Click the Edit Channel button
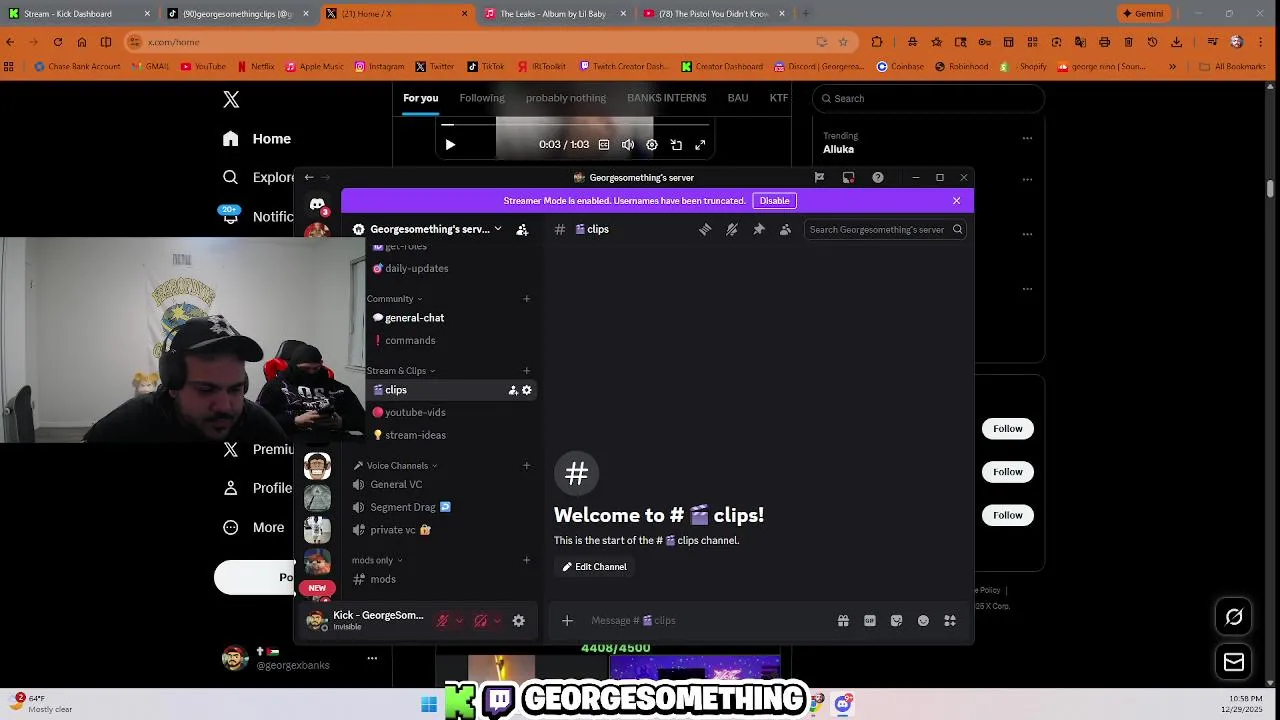The image size is (1280, 720). (x=594, y=567)
